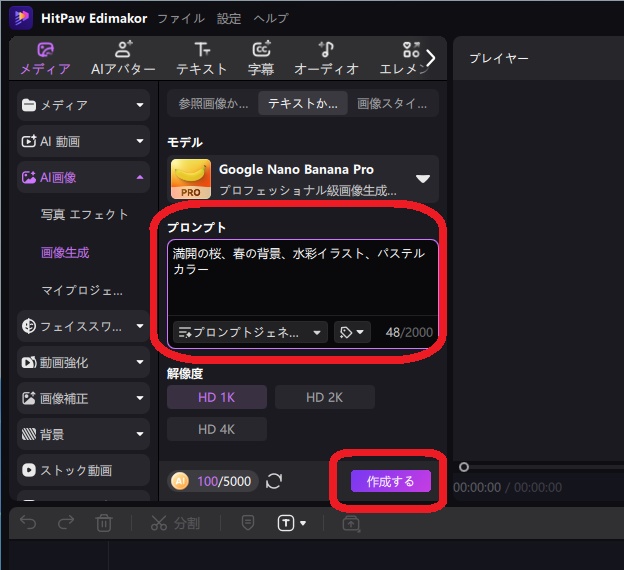Screen dimensions: 624x570
Task: Click the ストック動画 play icon
Action: (29, 470)
